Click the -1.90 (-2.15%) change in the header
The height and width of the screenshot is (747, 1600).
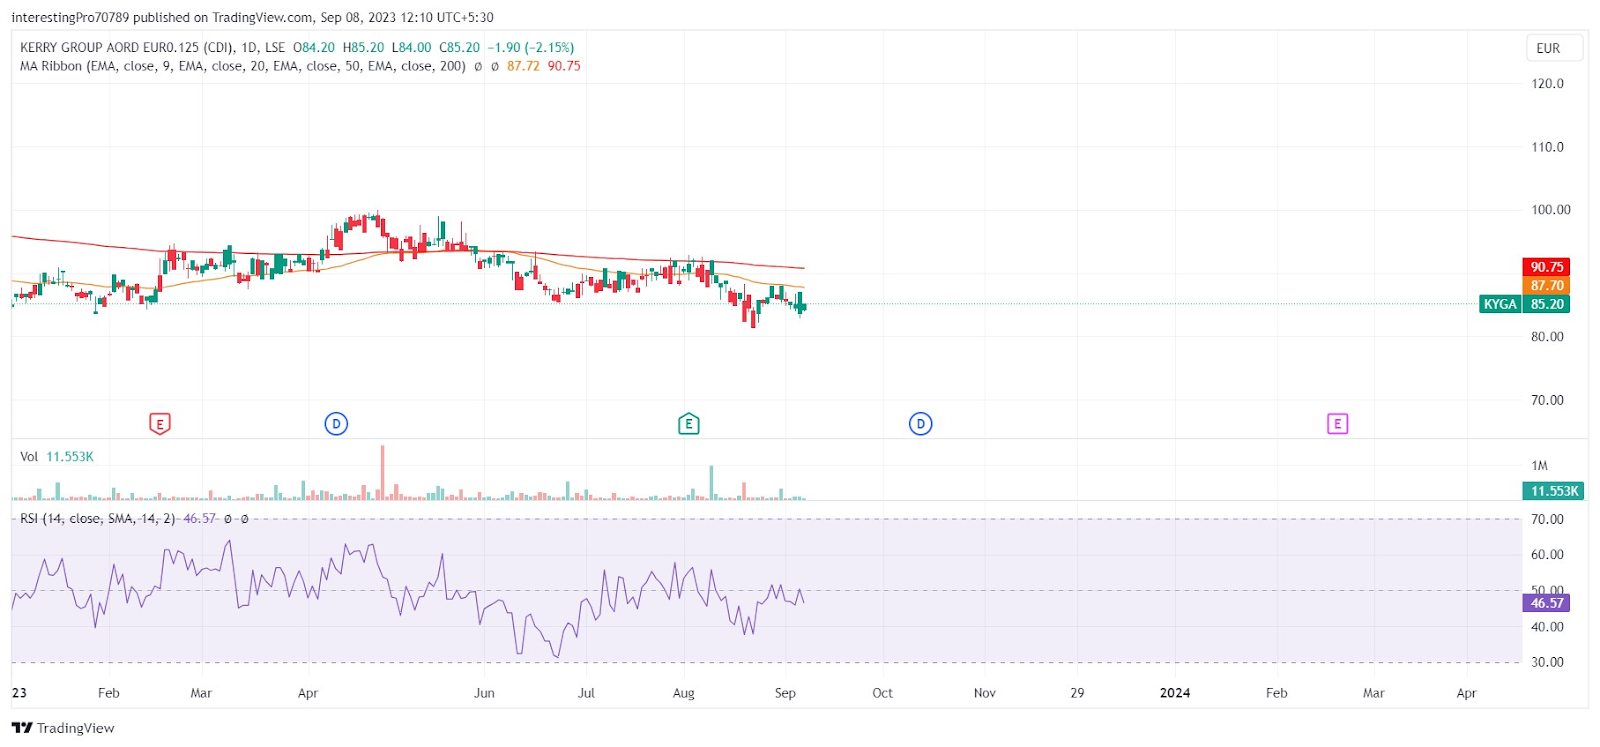(531, 47)
